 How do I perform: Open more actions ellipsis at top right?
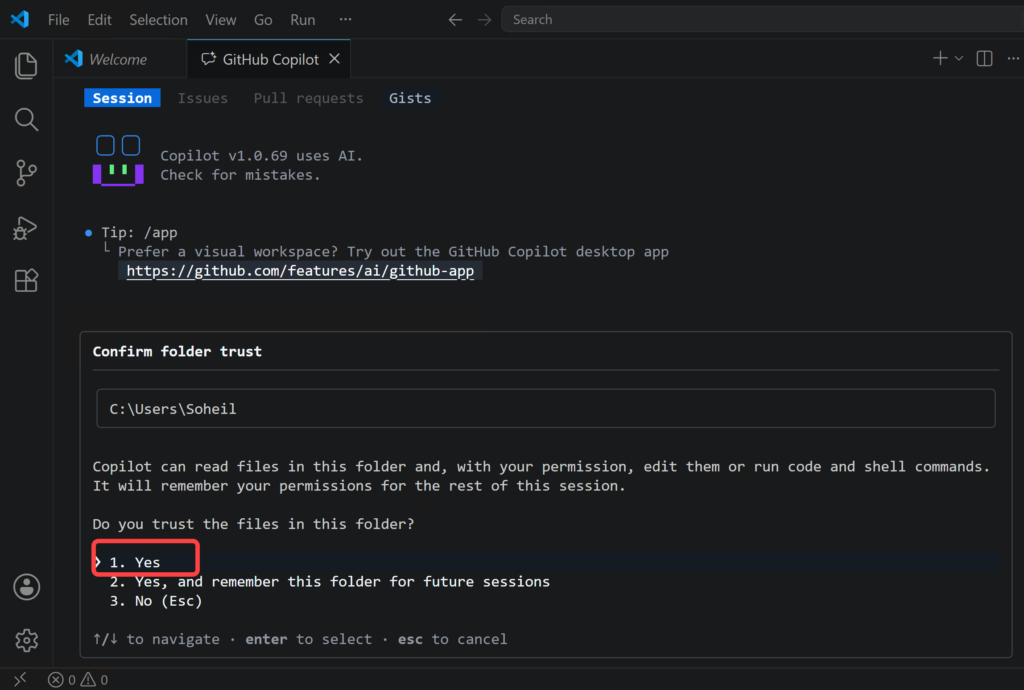[x=1013, y=58]
